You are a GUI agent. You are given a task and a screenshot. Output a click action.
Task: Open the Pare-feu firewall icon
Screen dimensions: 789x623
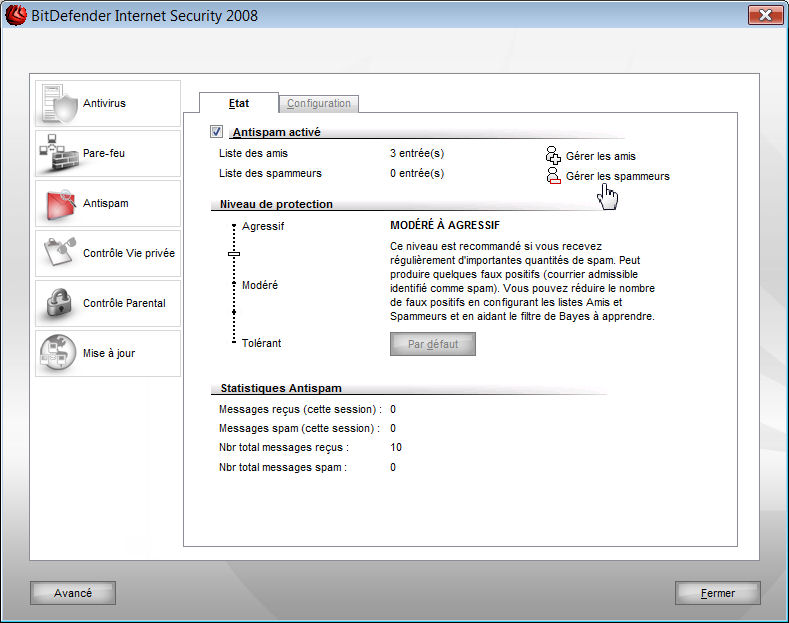(58, 154)
